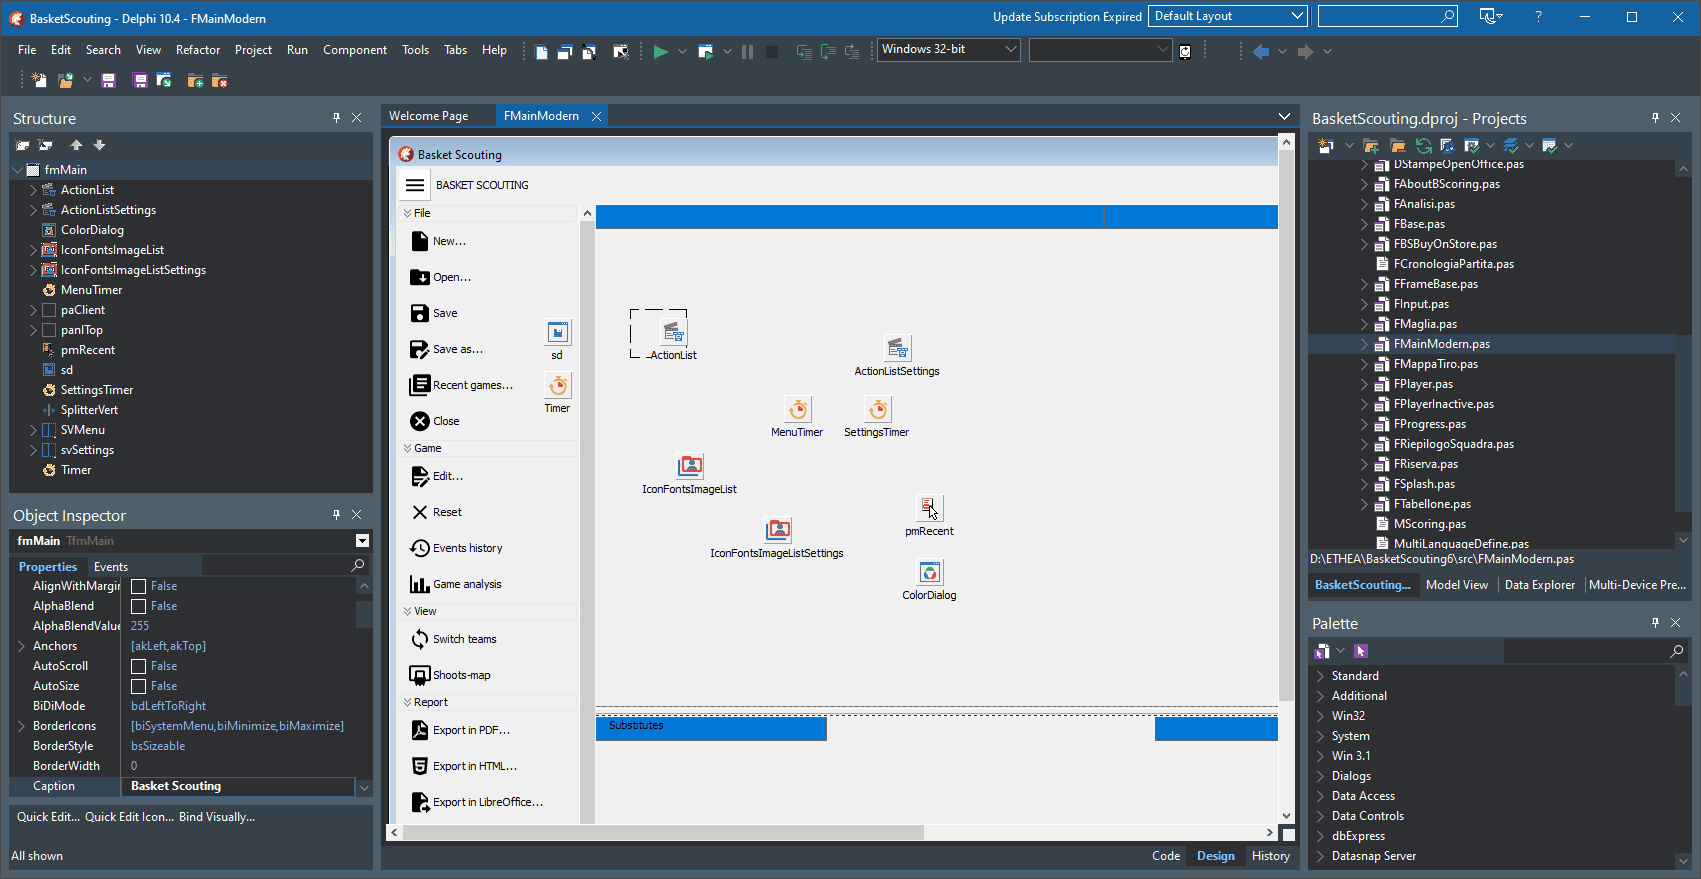The image size is (1701, 879).
Task: Click the move down arrow in Structure
Action: [99, 145]
